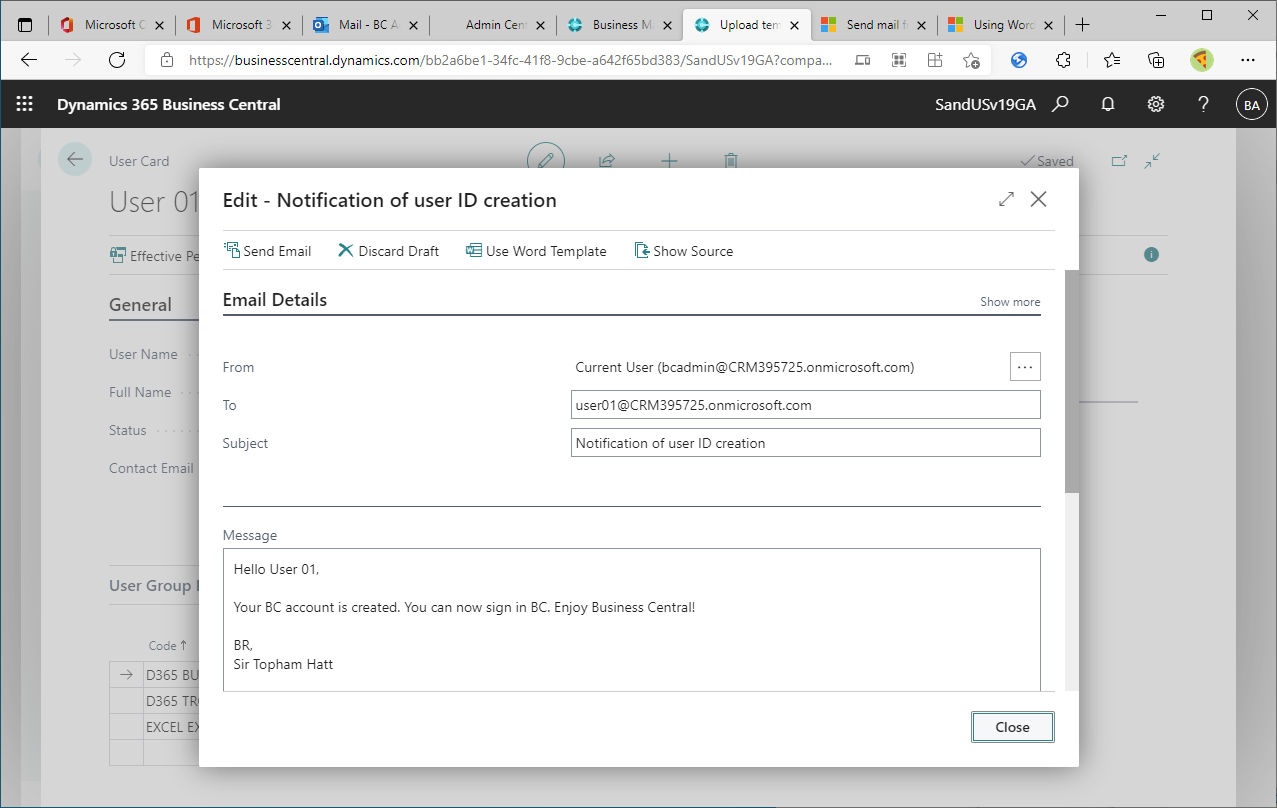Image resolution: width=1277 pixels, height=808 pixels.
Task: Click Send Email in the dialog toolbar
Action: pos(268,251)
